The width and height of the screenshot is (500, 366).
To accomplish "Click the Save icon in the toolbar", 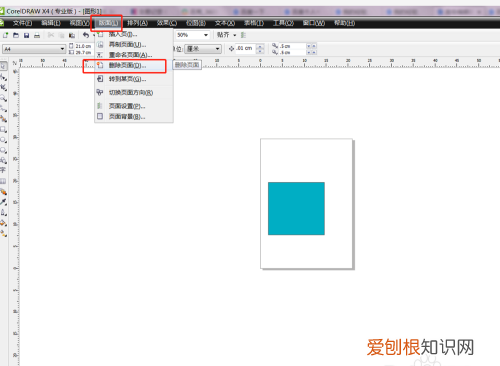I will coord(26,35).
